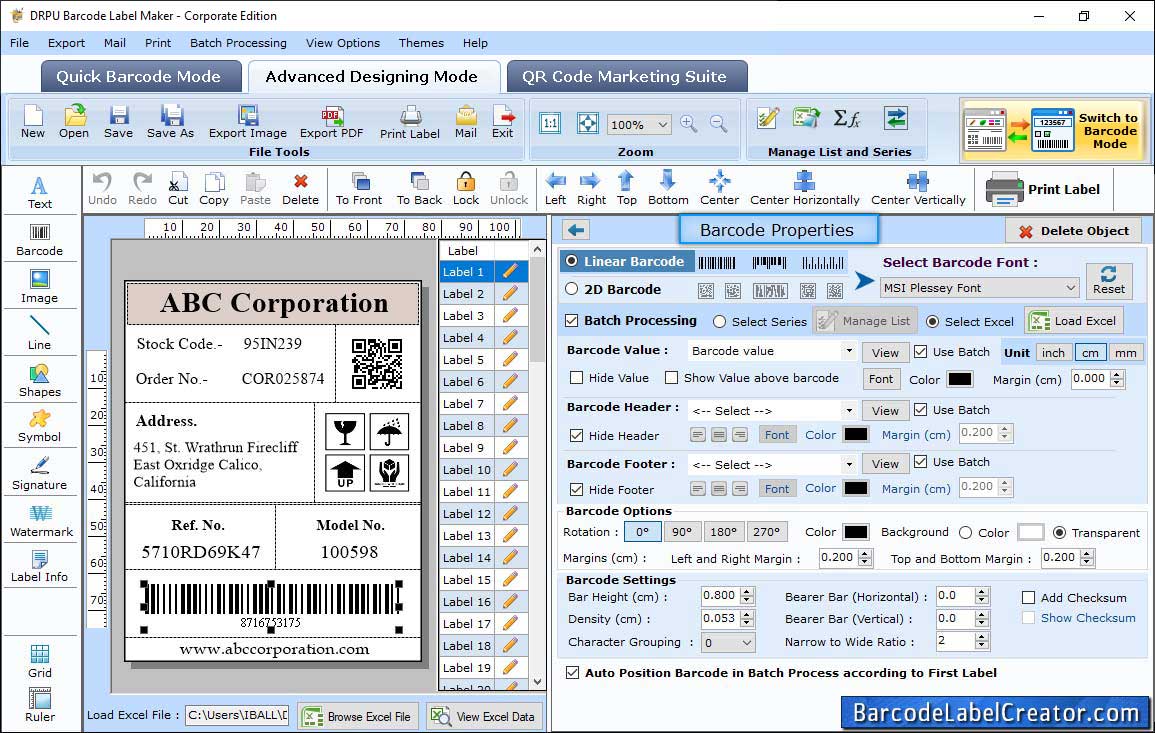
Task: Toggle Auto Position Barcode in Batch Process
Action: point(572,672)
